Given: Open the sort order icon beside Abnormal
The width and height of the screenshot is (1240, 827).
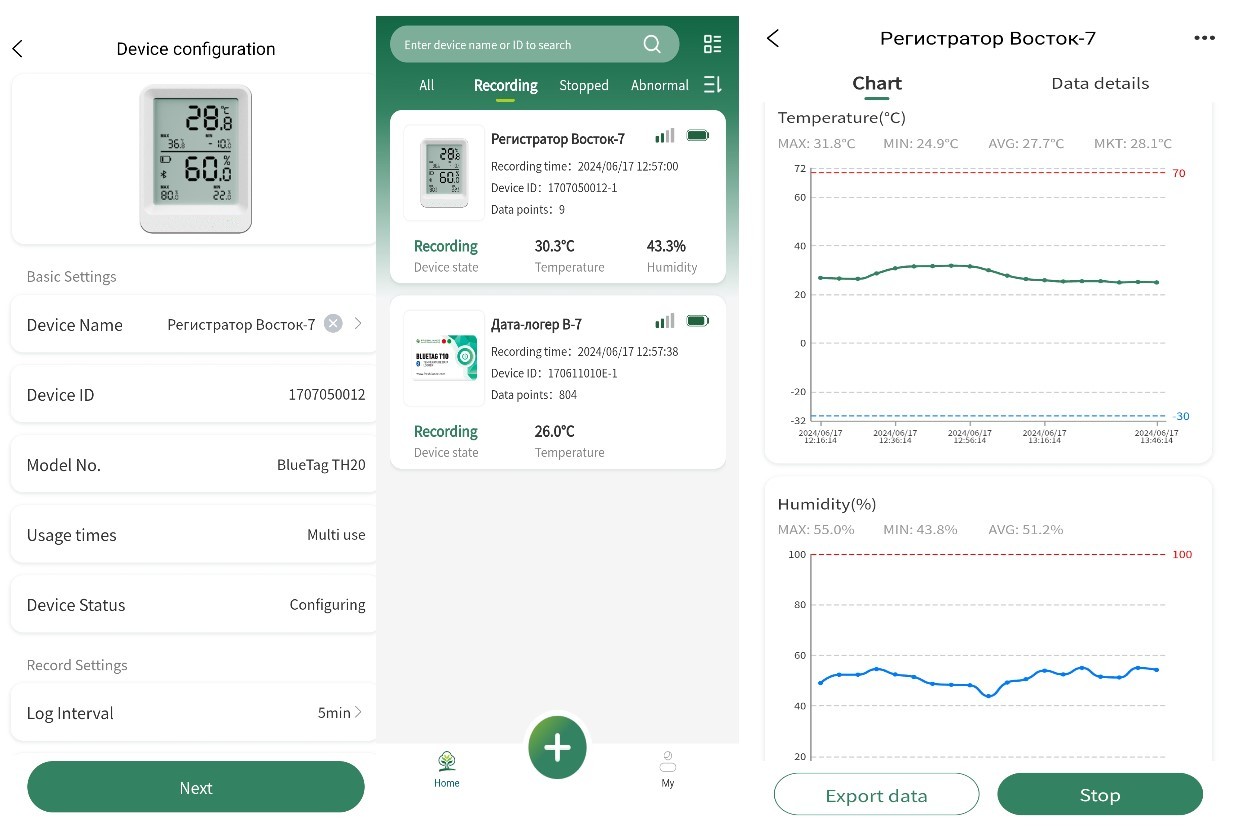Looking at the screenshot, I should (712, 85).
